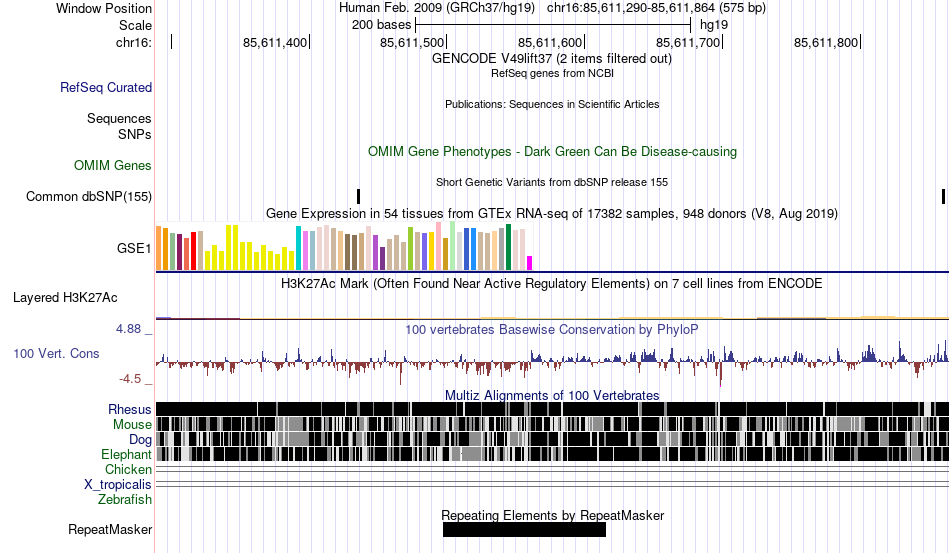Open the Layered H3K27Ac track label
The height and width of the screenshot is (553, 950).
coord(65,297)
